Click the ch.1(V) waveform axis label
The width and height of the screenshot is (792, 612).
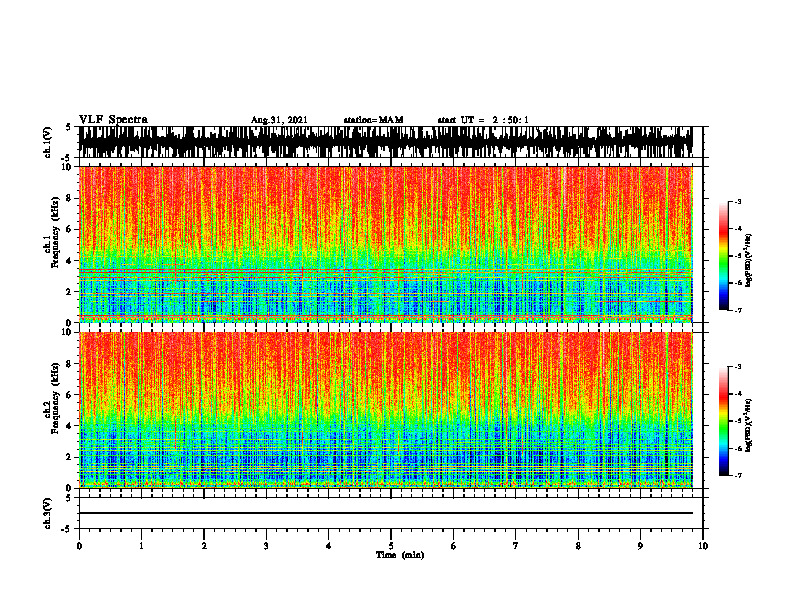[48, 142]
